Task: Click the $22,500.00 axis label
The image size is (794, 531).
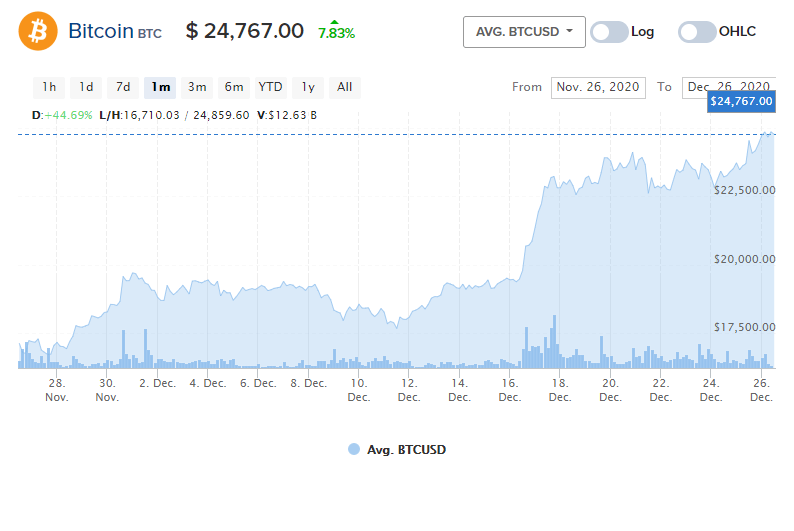Action: [x=744, y=190]
